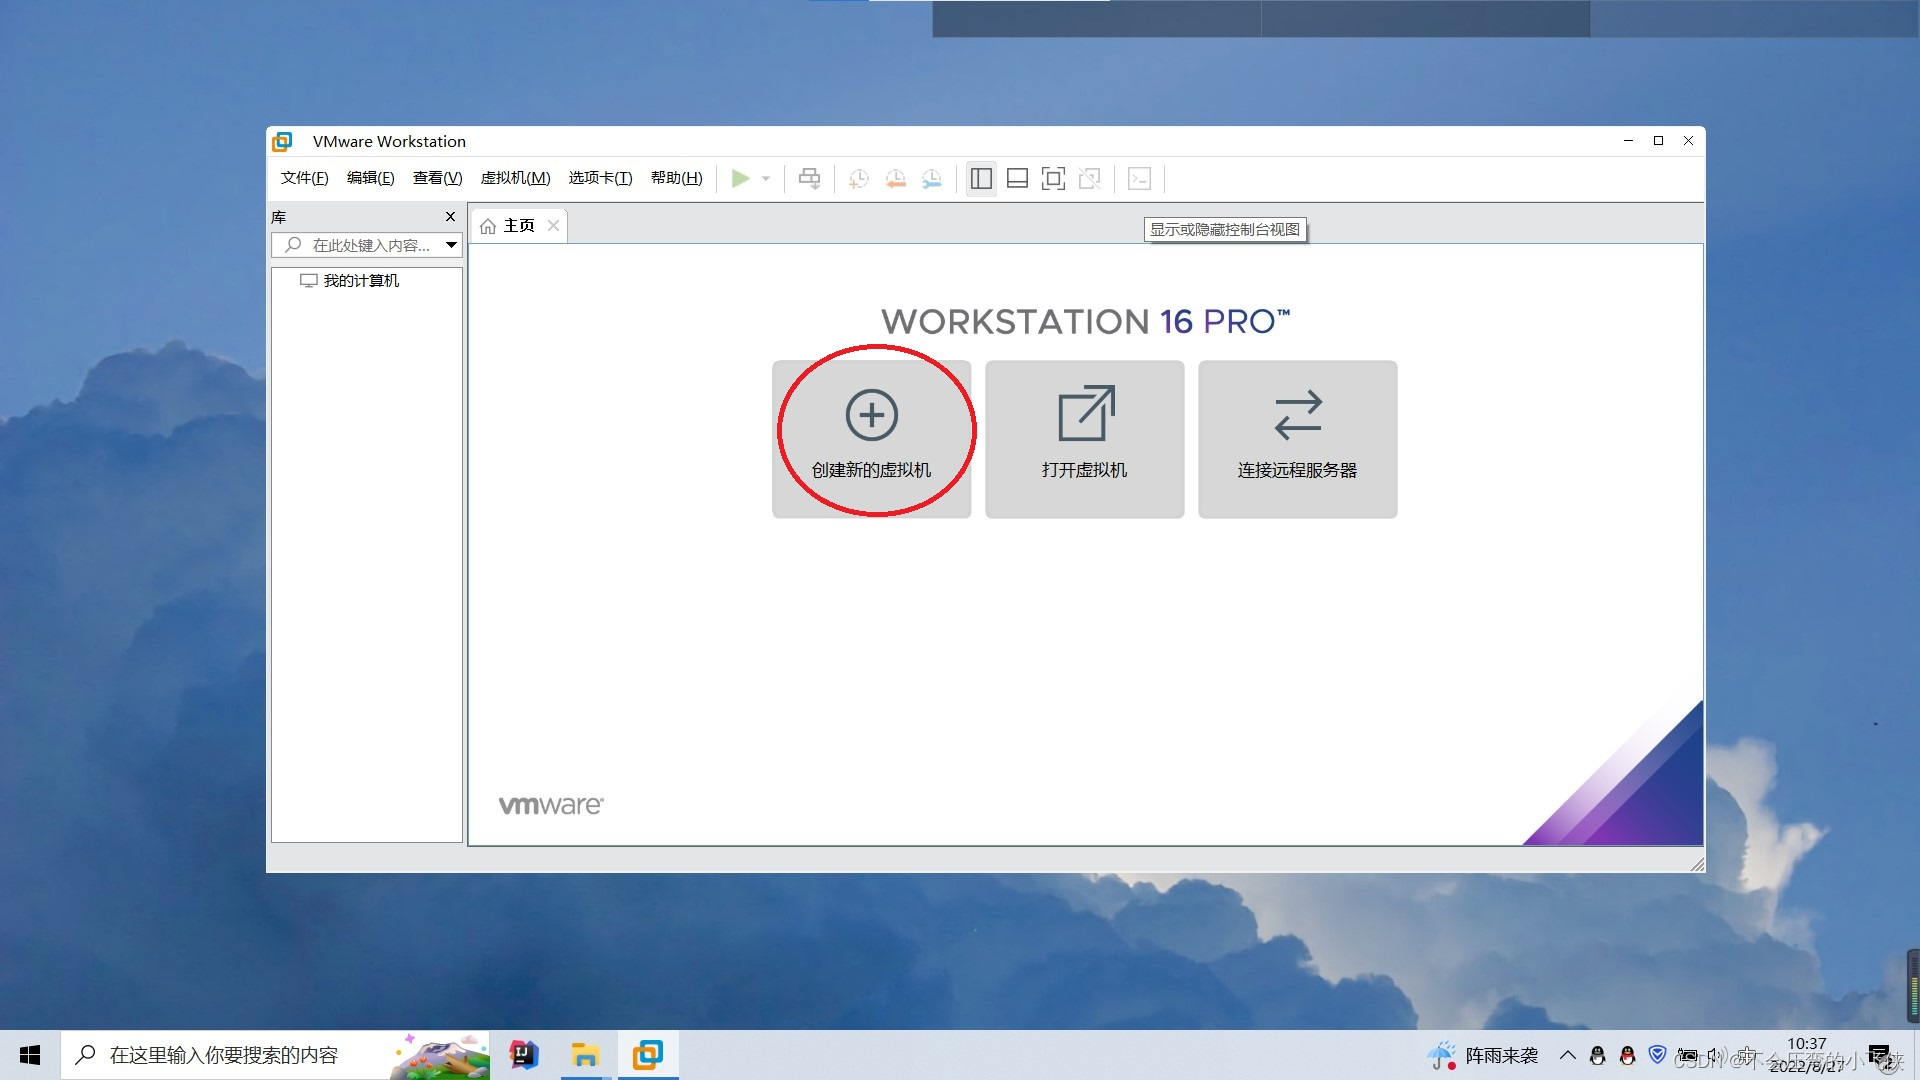Image resolution: width=1920 pixels, height=1080 pixels.
Task: Close the 库 library panel
Action: [450, 217]
